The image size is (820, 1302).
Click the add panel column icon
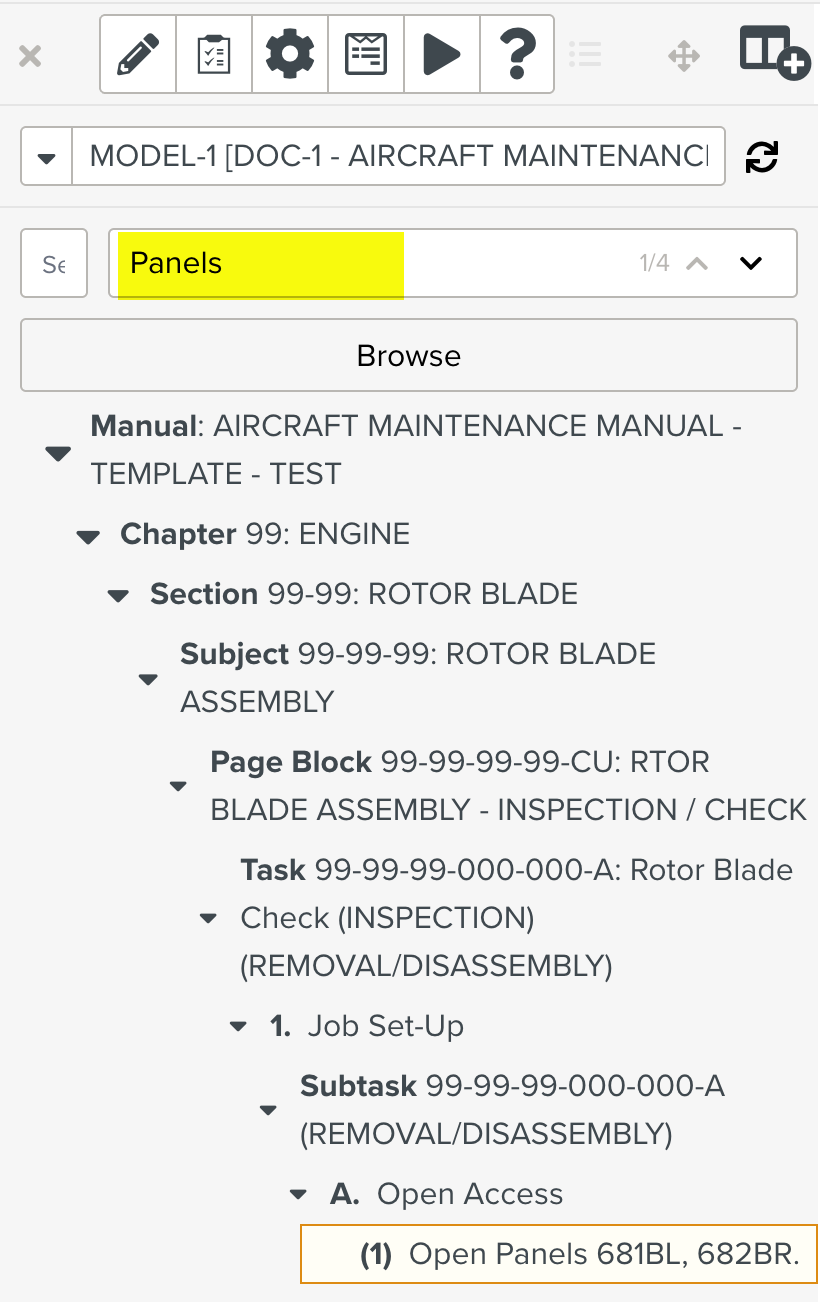point(773,51)
